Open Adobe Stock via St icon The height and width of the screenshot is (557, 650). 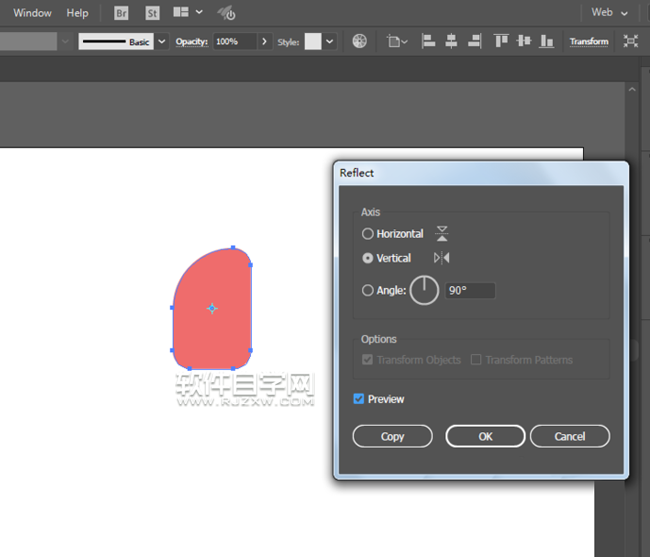pos(152,13)
